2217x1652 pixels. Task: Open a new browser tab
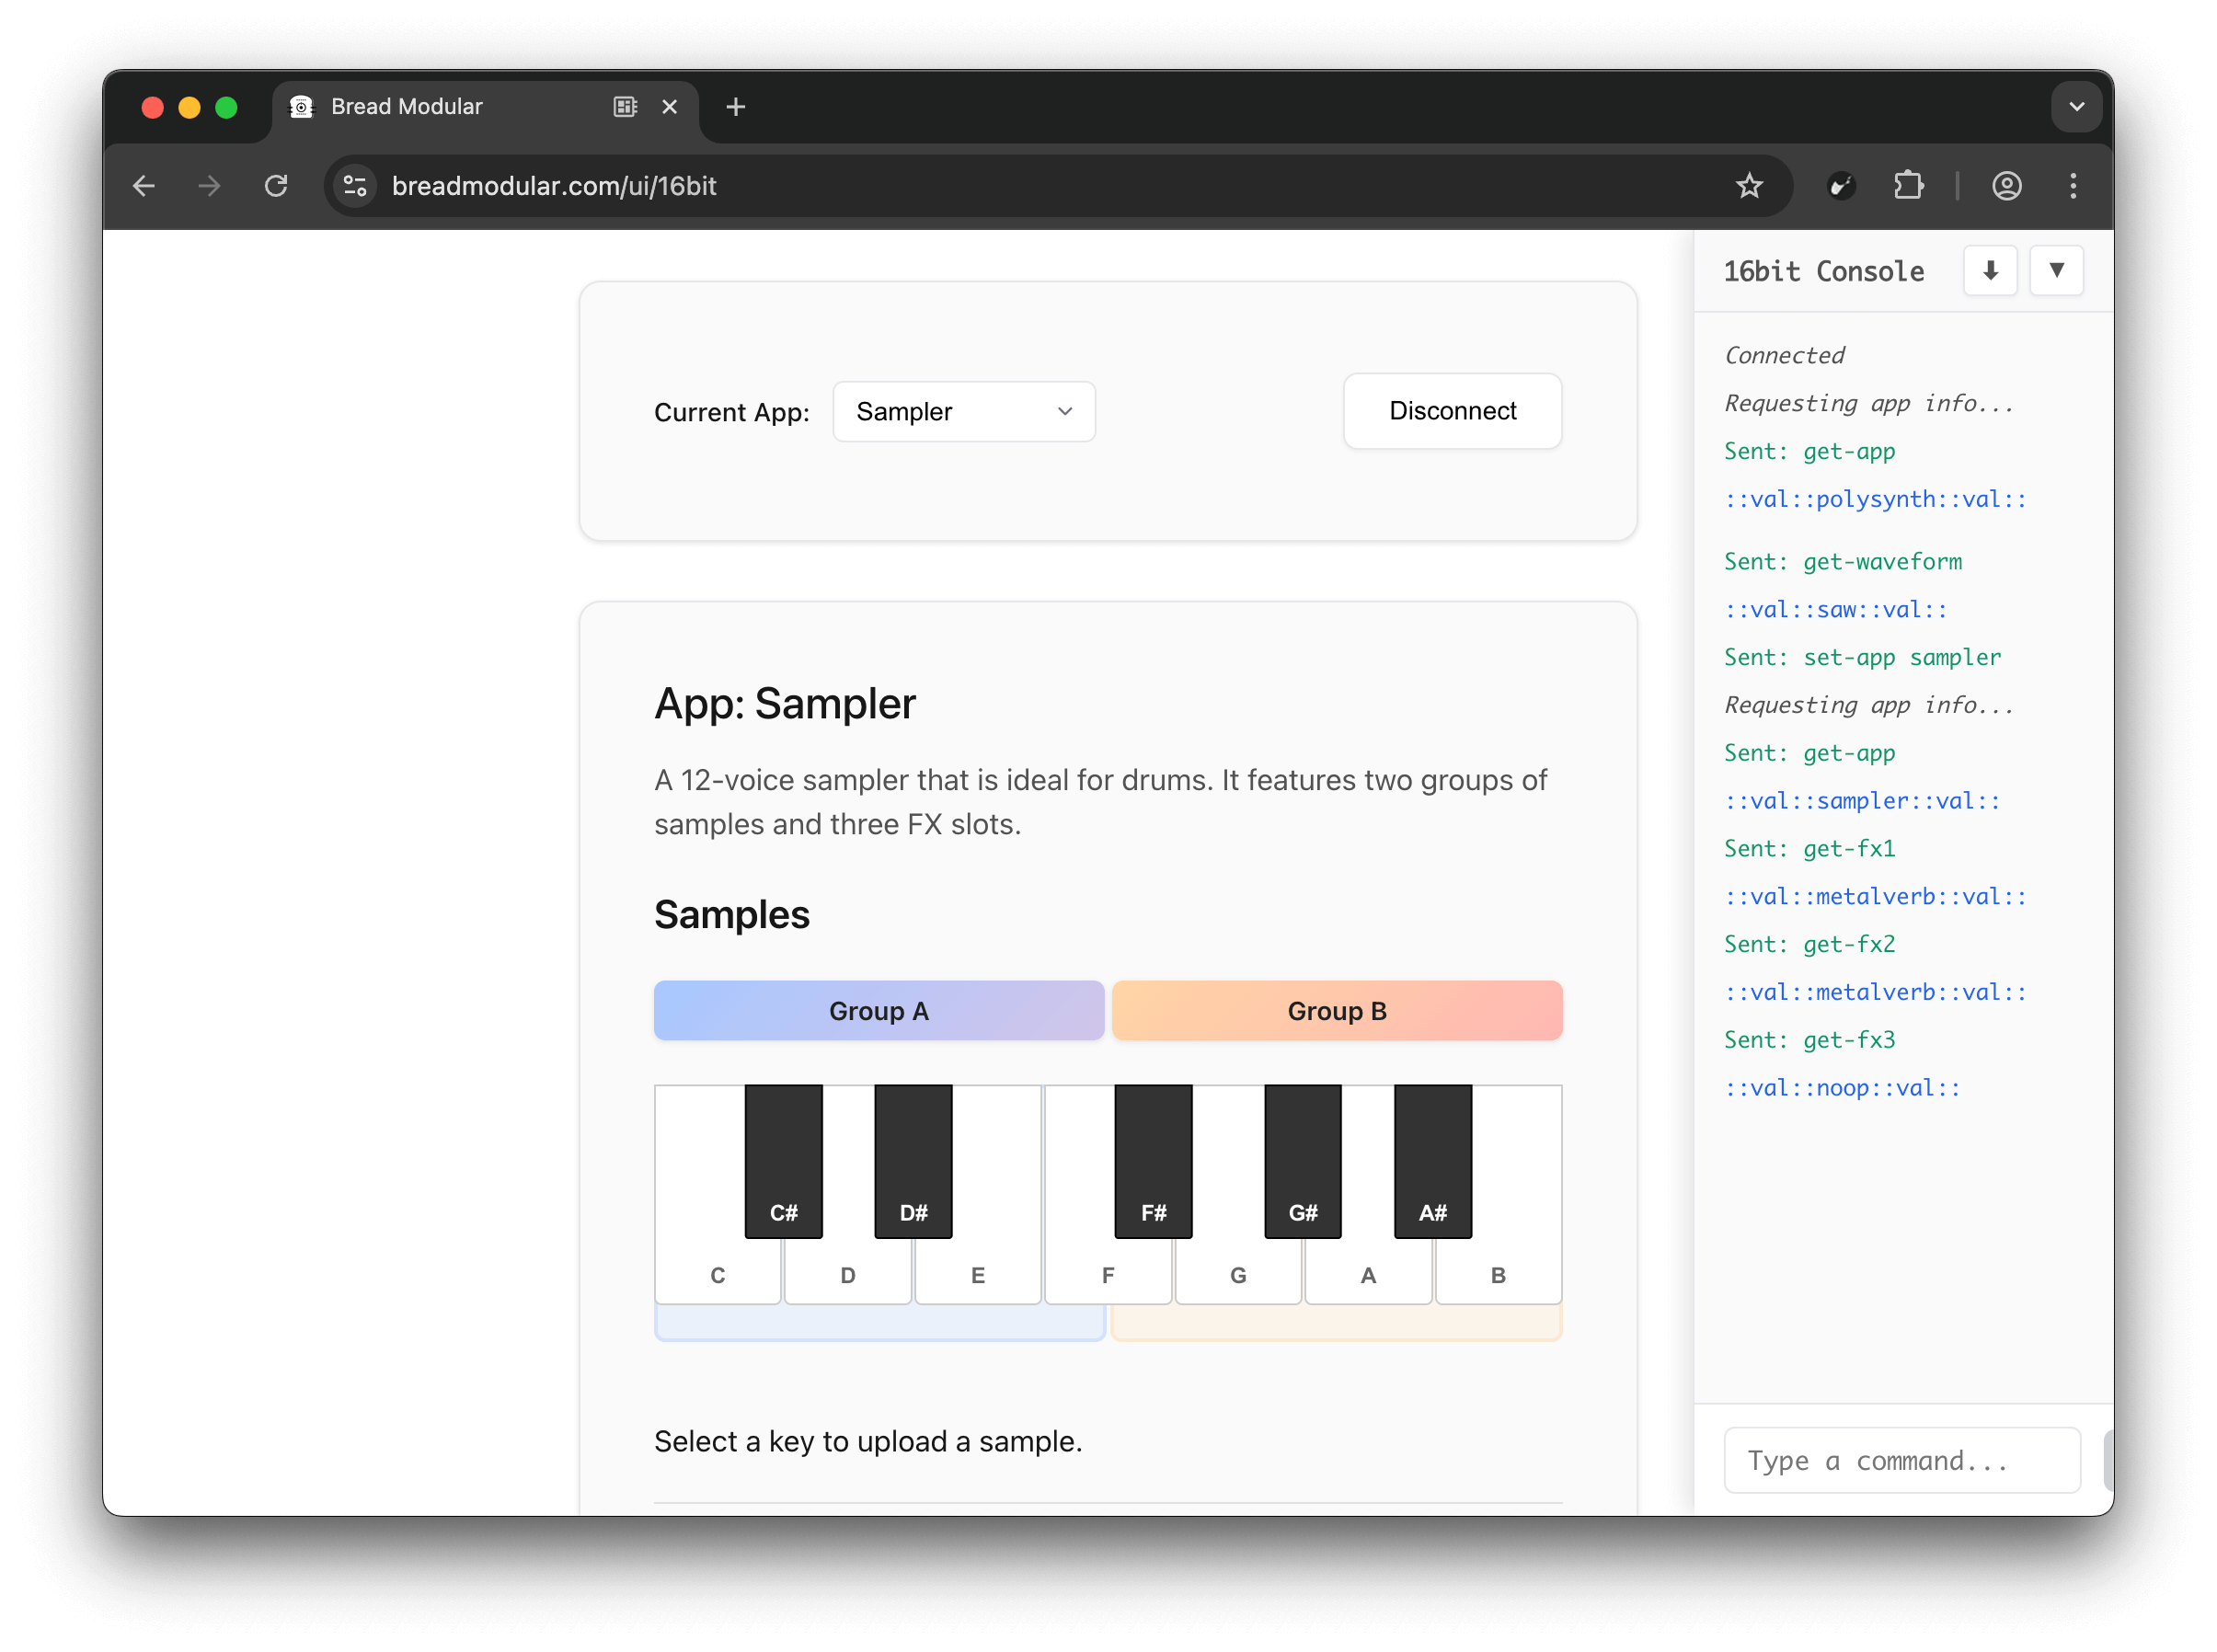735,107
